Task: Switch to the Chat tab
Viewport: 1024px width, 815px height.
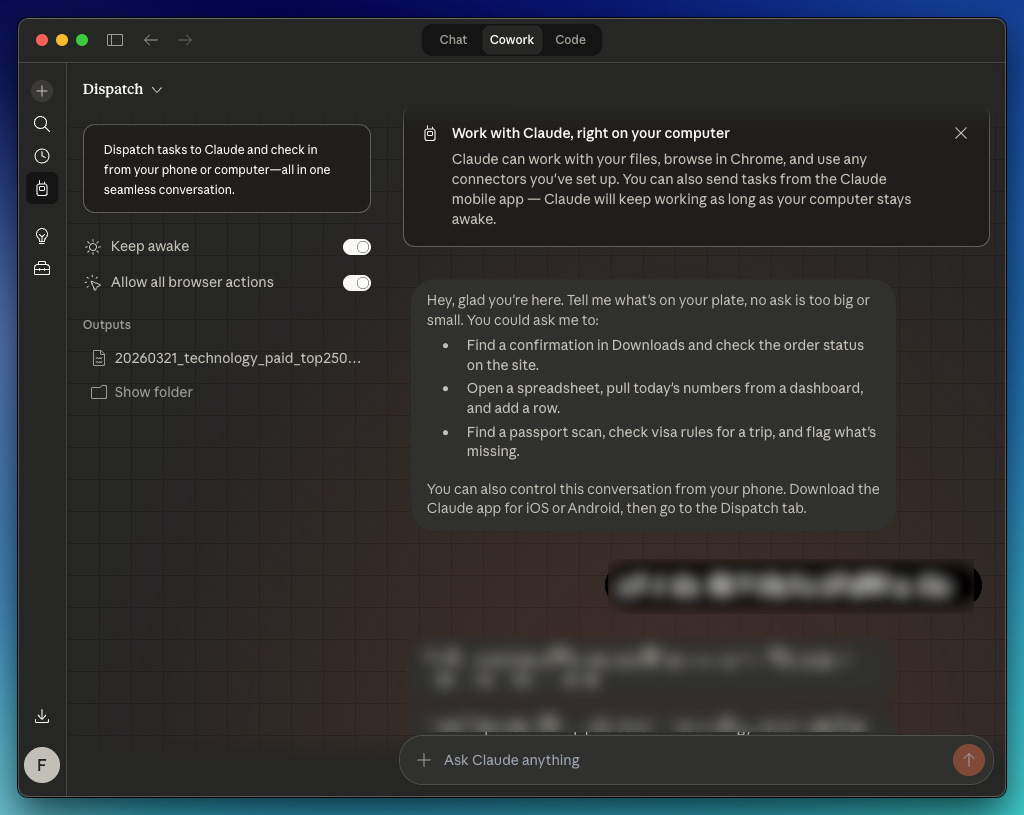Action: click(x=453, y=40)
